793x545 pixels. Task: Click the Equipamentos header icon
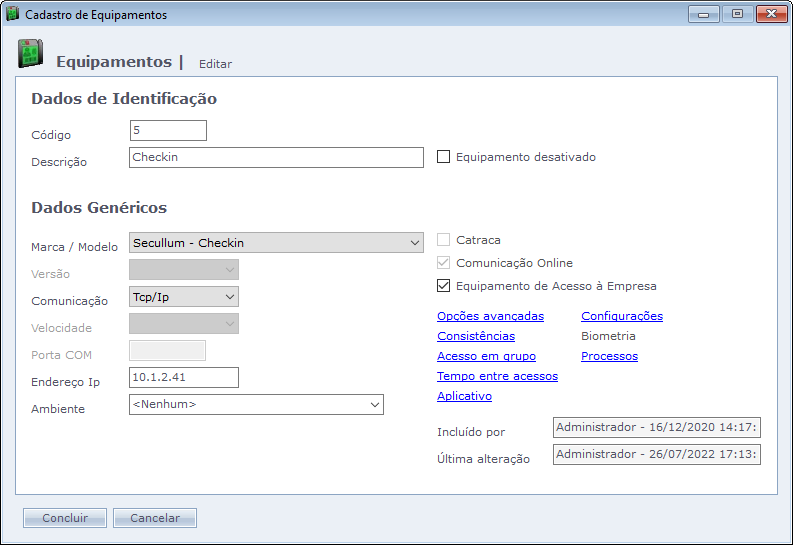[x=30, y=55]
